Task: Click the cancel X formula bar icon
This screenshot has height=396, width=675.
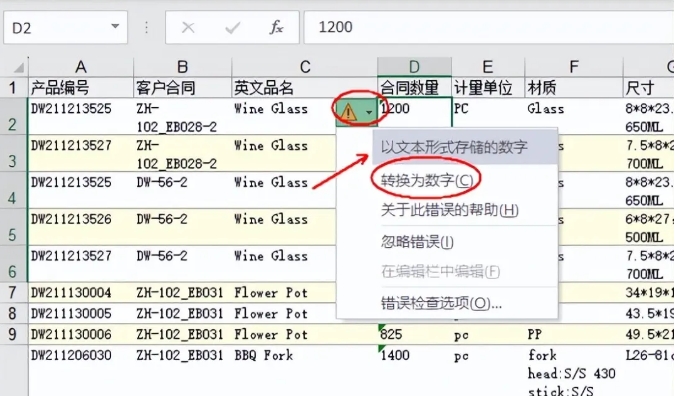Action: pos(188,28)
